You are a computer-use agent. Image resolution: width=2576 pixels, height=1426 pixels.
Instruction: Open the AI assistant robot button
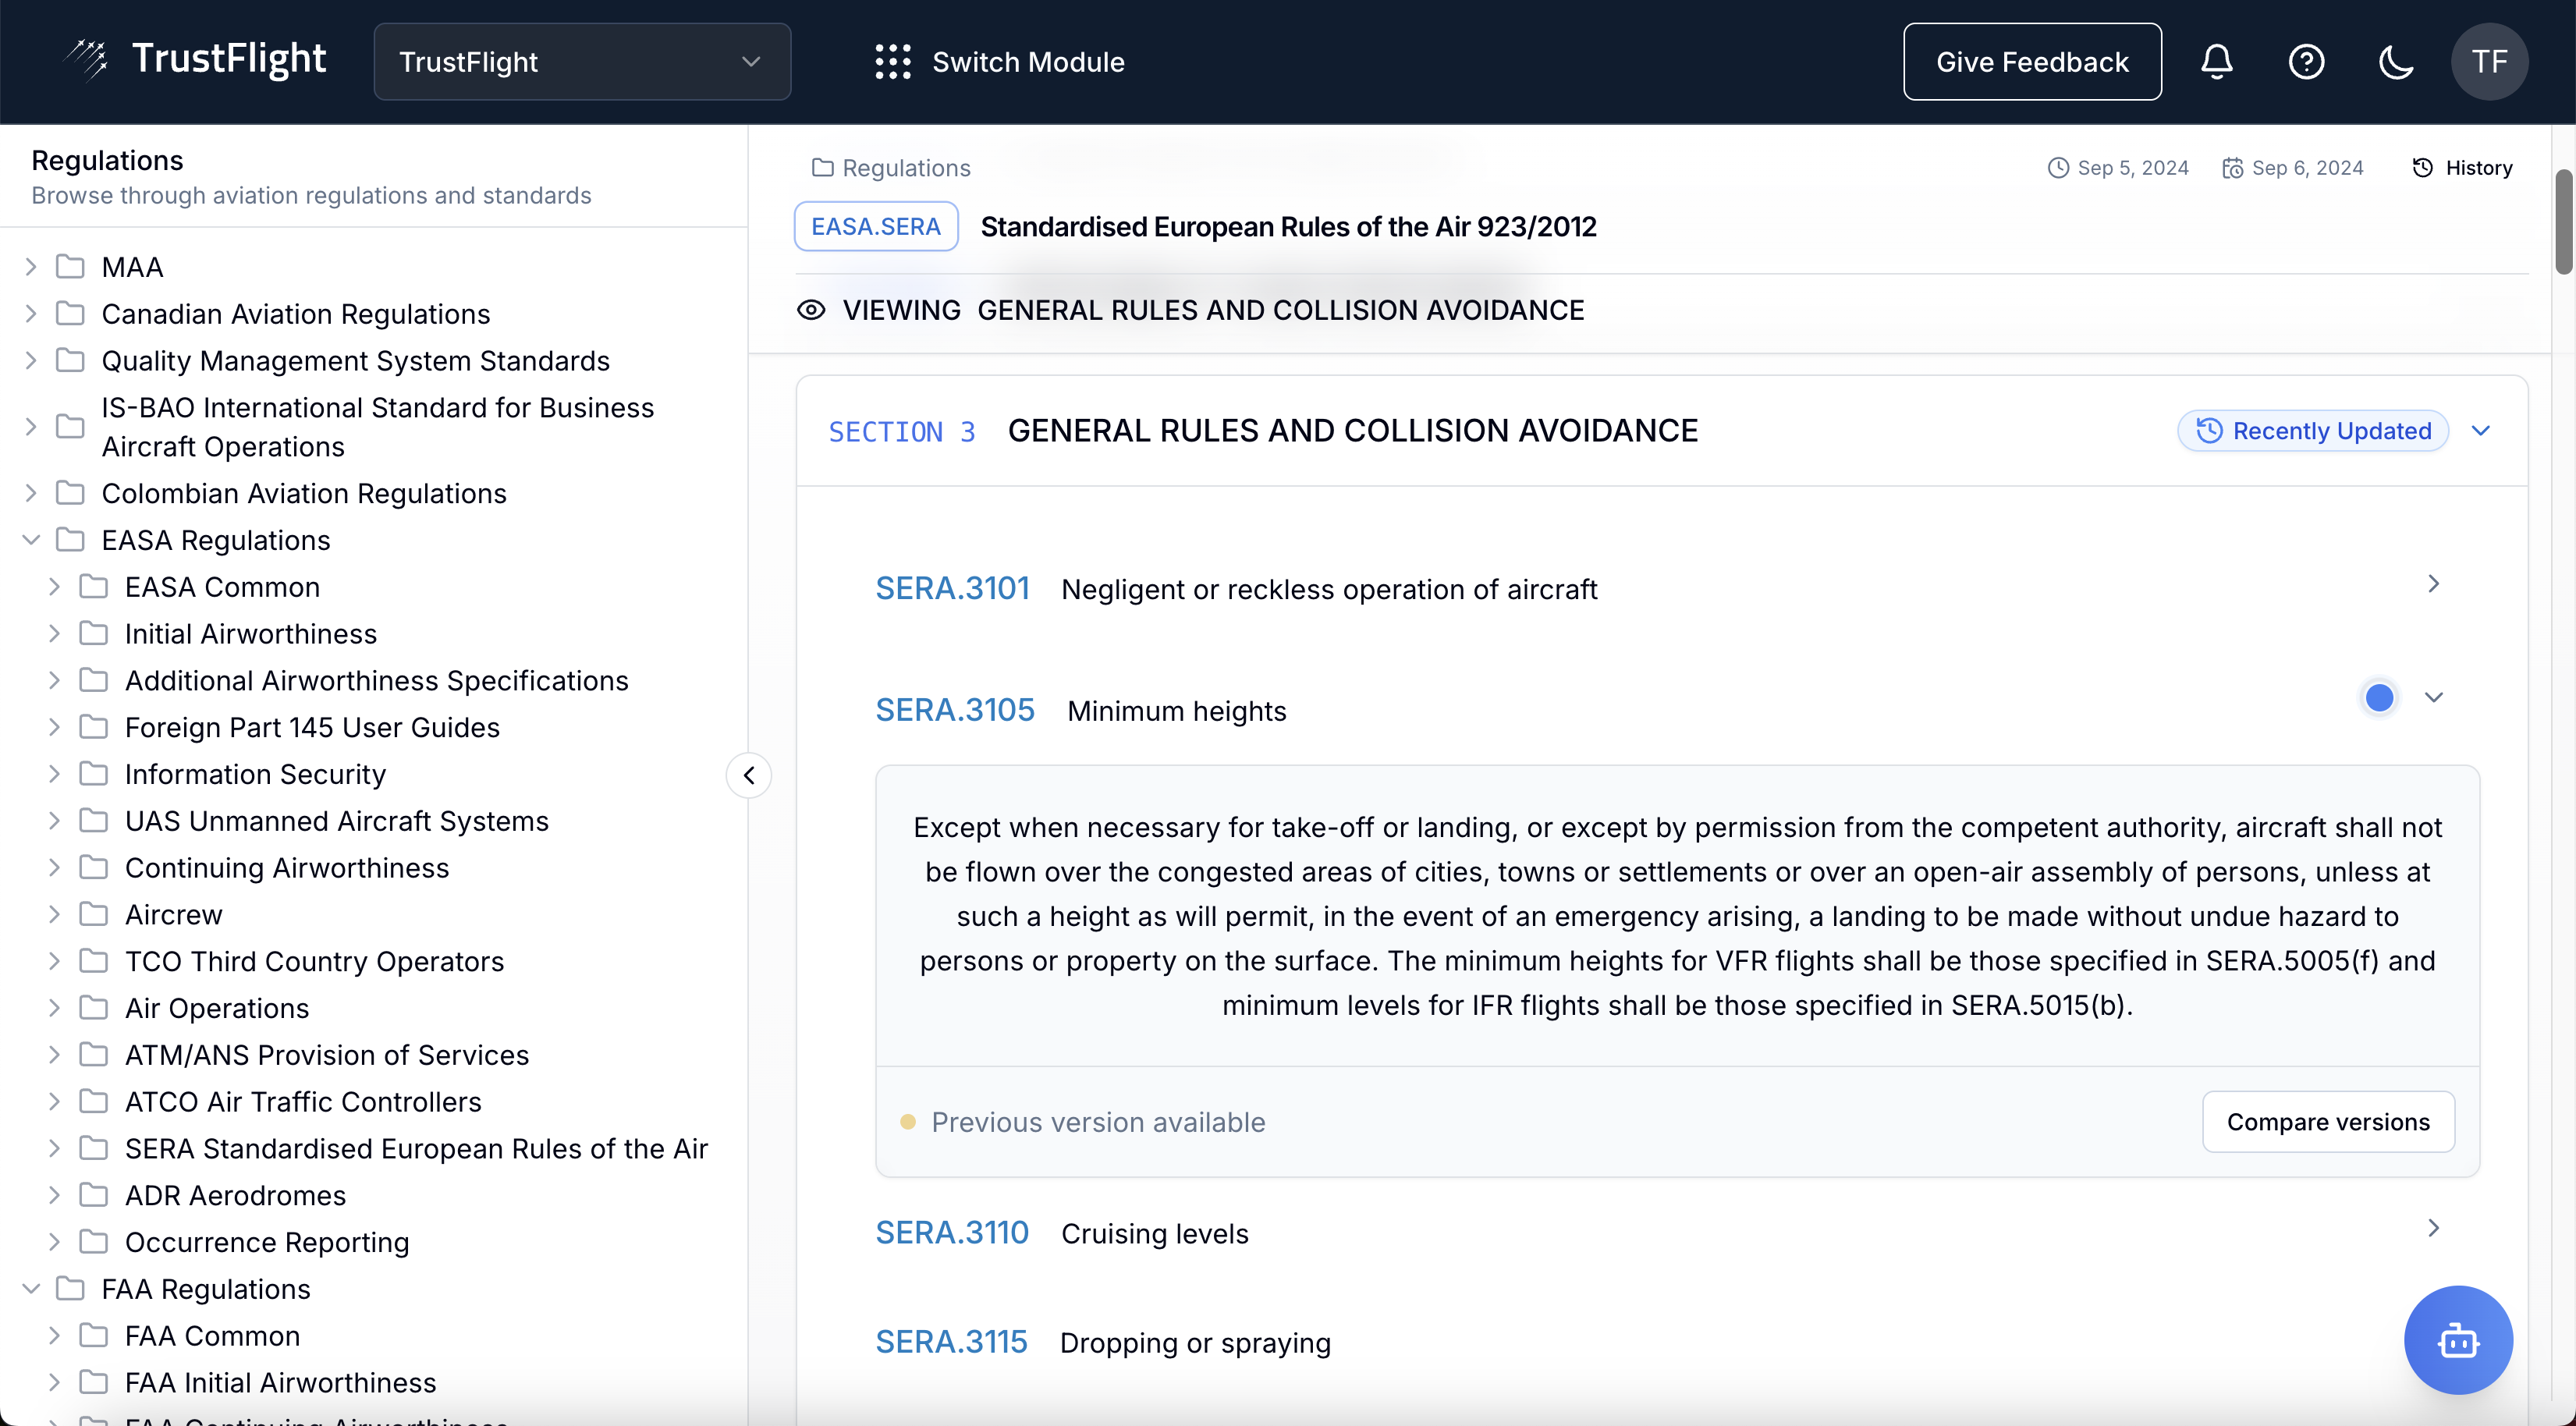(2458, 1340)
